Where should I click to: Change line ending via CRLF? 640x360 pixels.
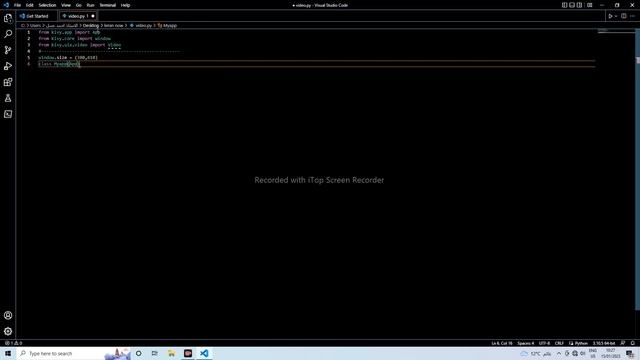559,343
